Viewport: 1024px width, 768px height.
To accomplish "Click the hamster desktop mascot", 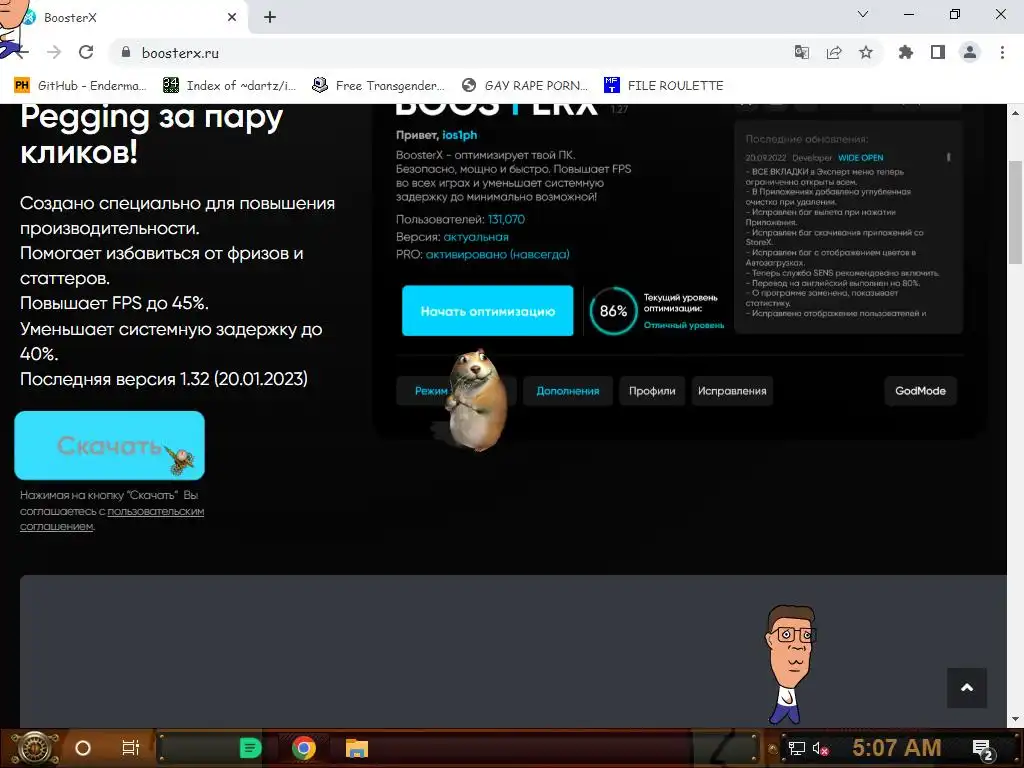I will [475, 400].
